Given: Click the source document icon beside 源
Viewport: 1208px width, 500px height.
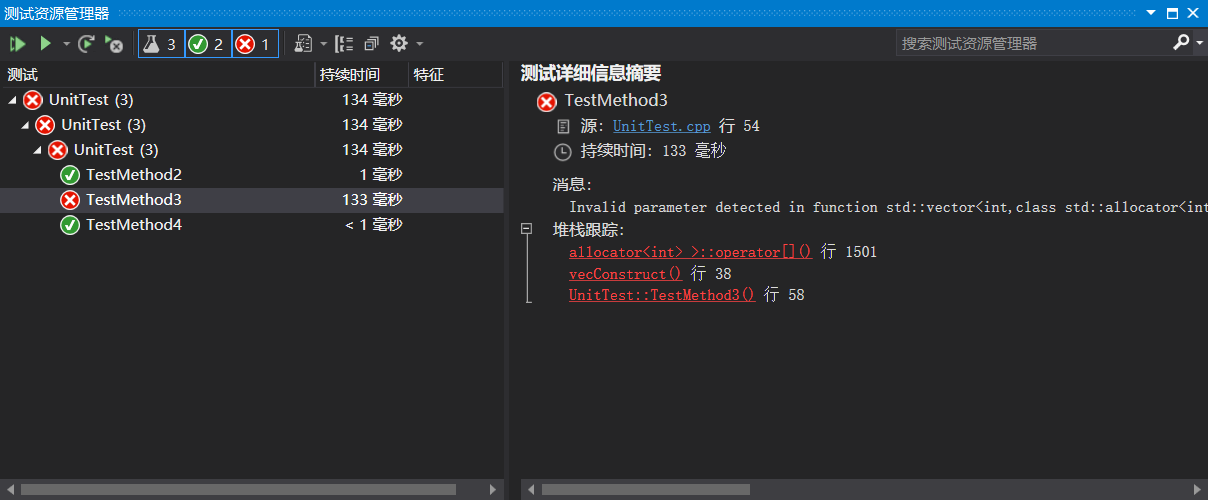Looking at the screenshot, I should pos(561,127).
